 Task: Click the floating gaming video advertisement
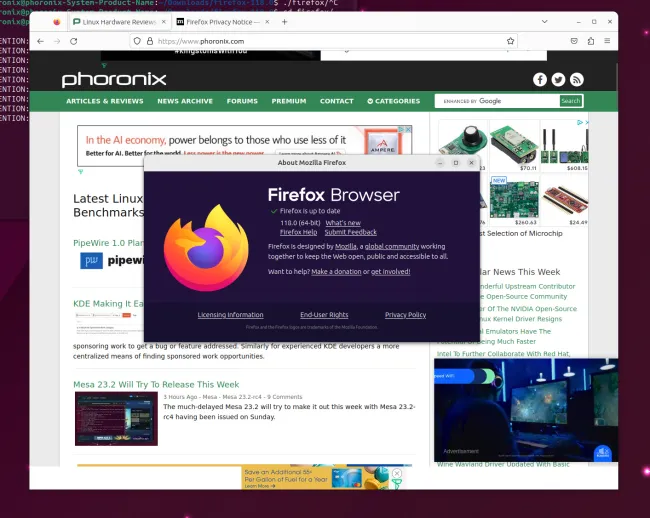pyautogui.click(x=526, y=410)
